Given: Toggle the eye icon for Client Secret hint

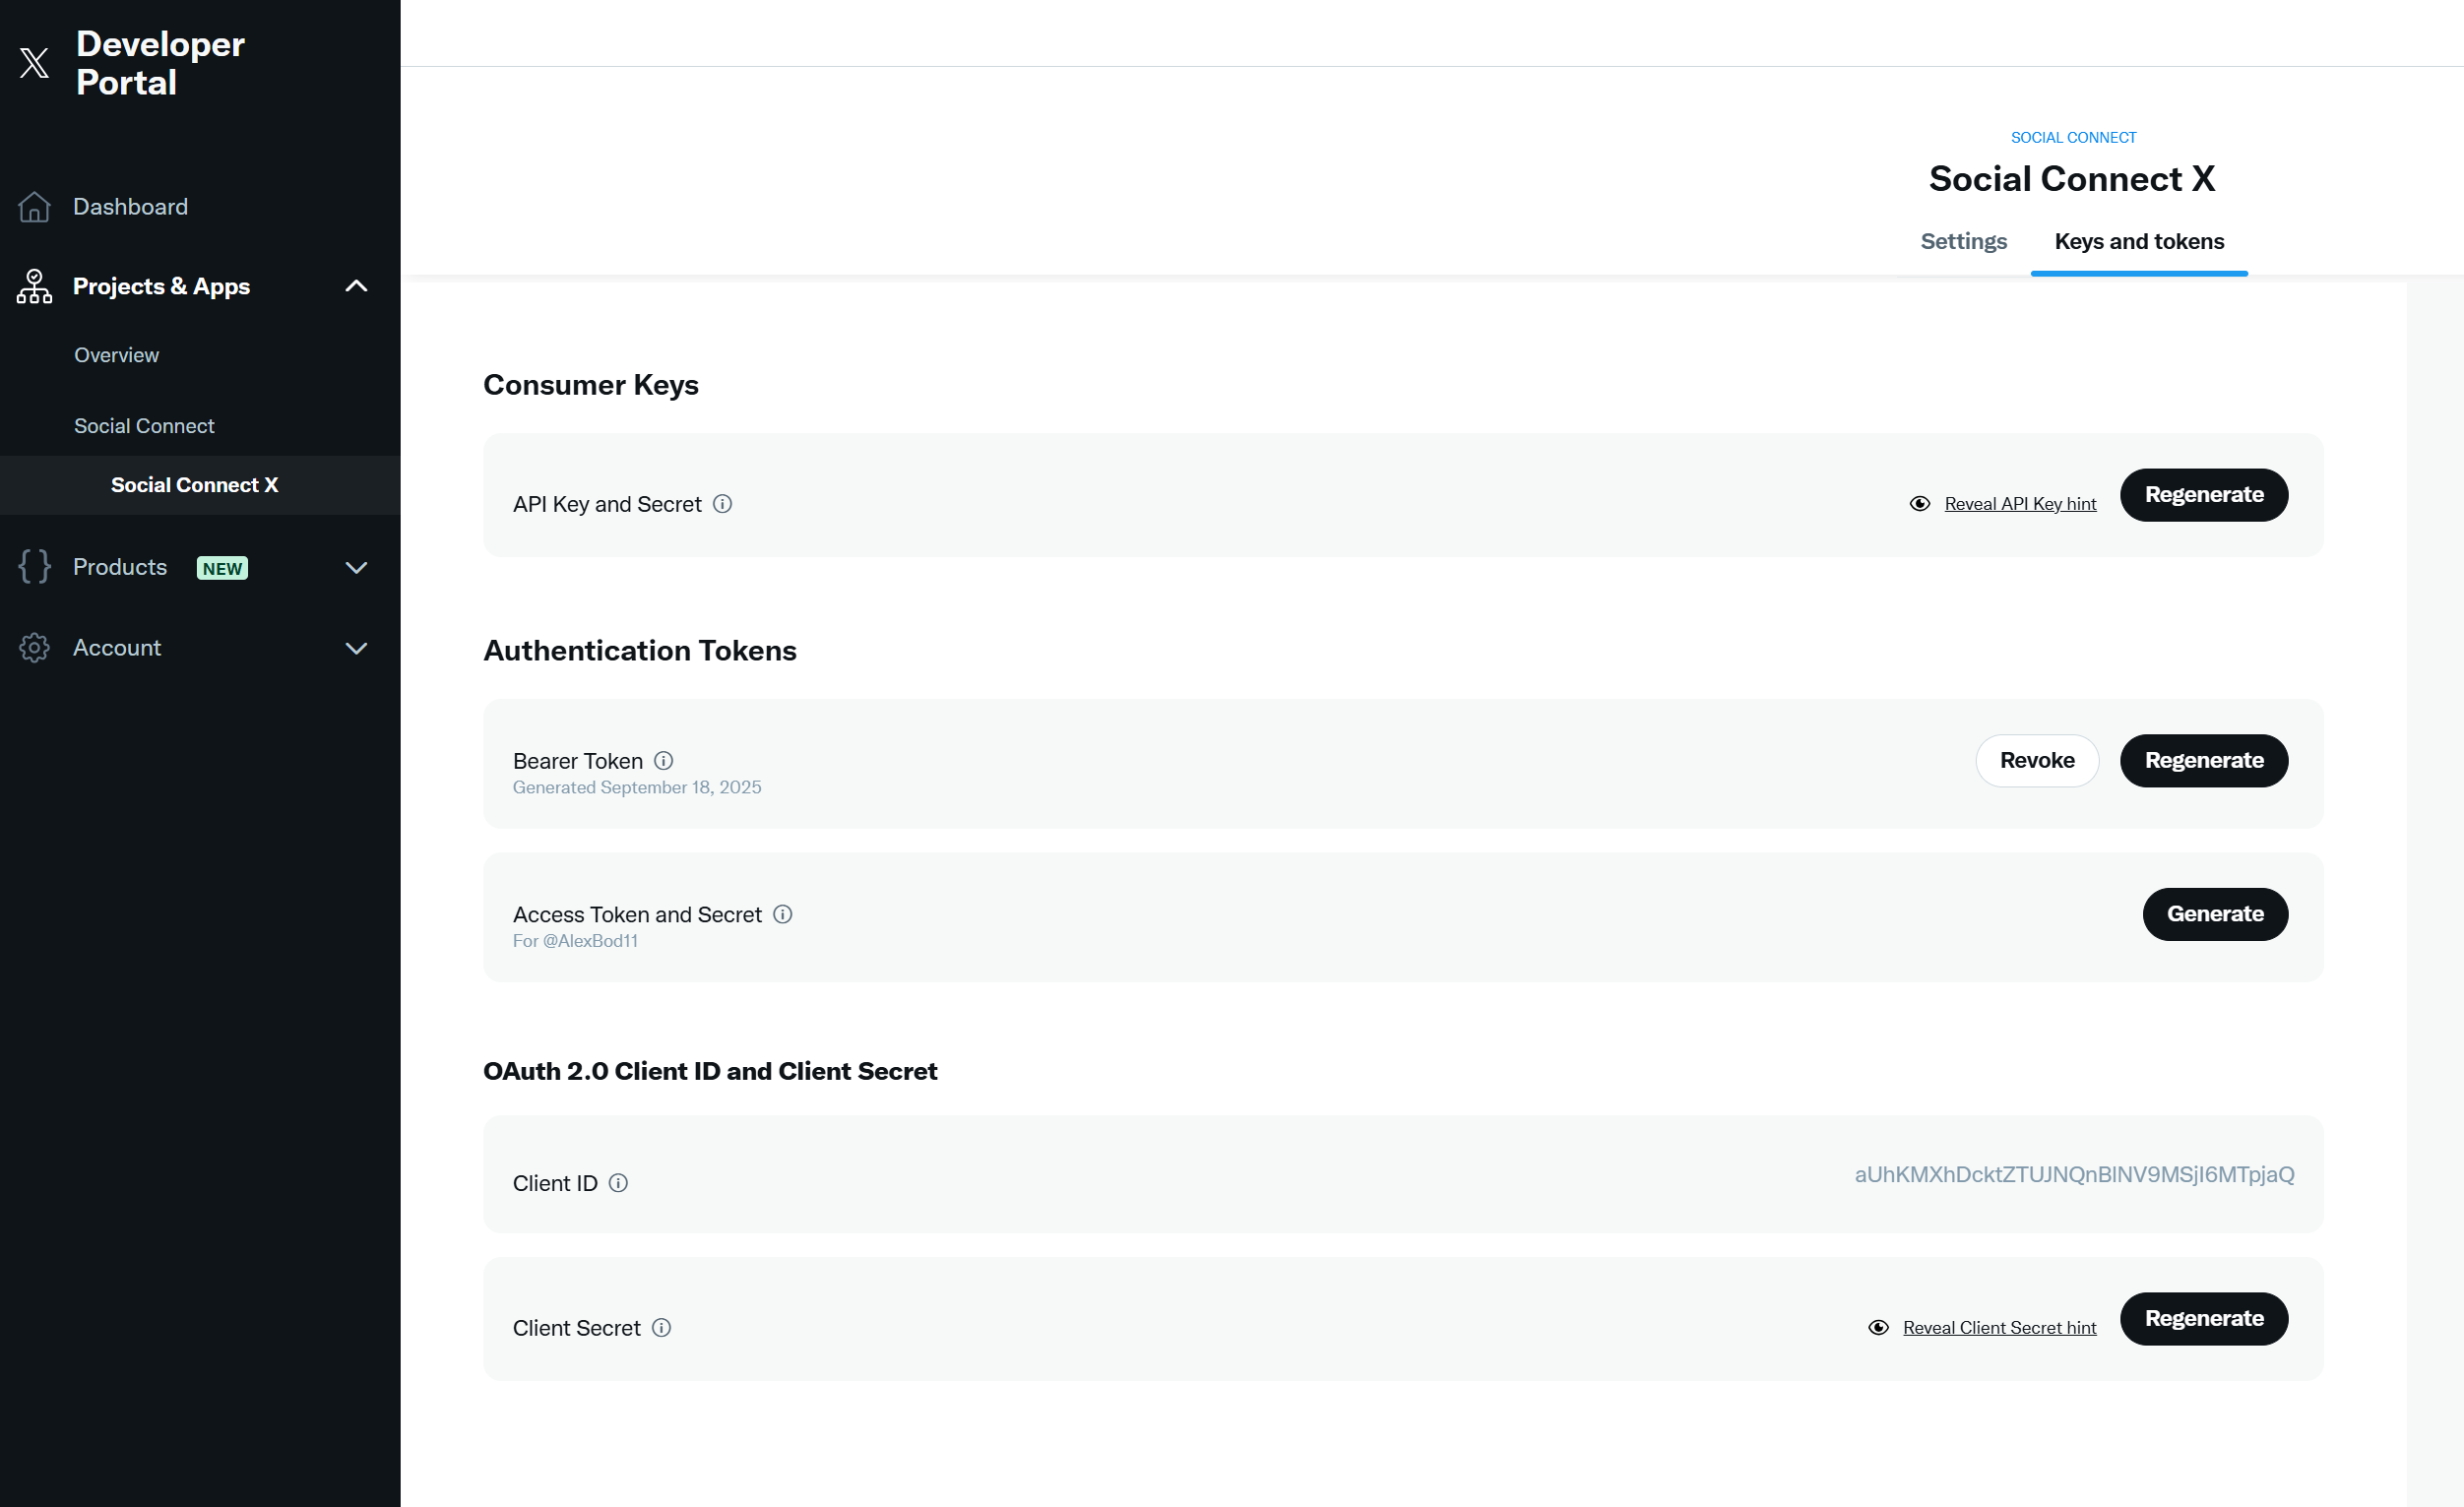Looking at the screenshot, I should tap(1878, 1328).
